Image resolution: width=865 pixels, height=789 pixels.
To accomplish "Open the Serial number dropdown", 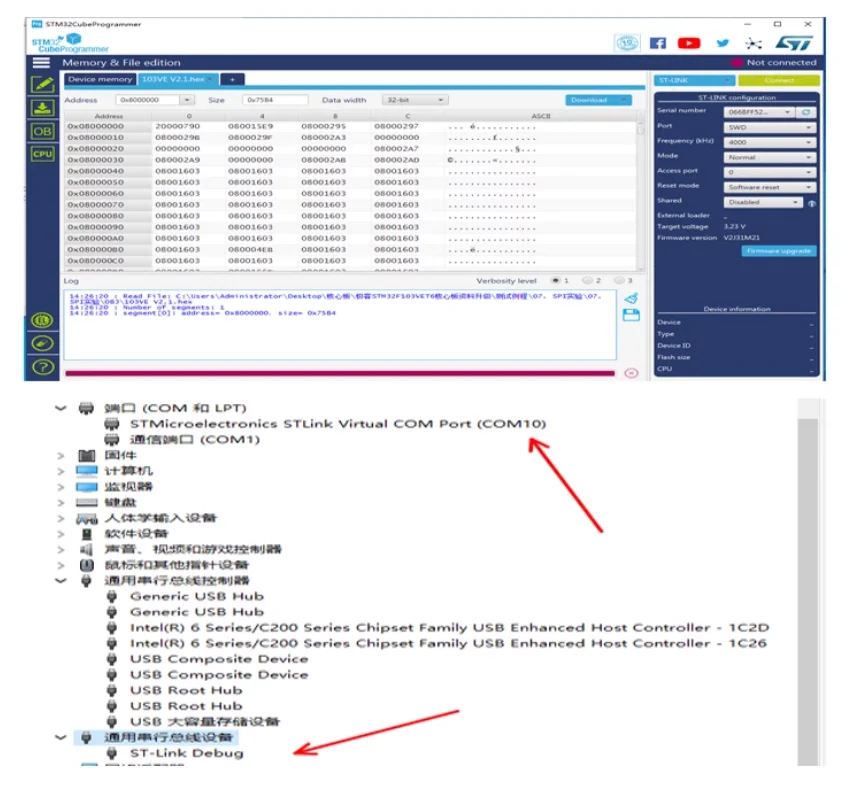I will pyautogui.click(x=761, y=112).
